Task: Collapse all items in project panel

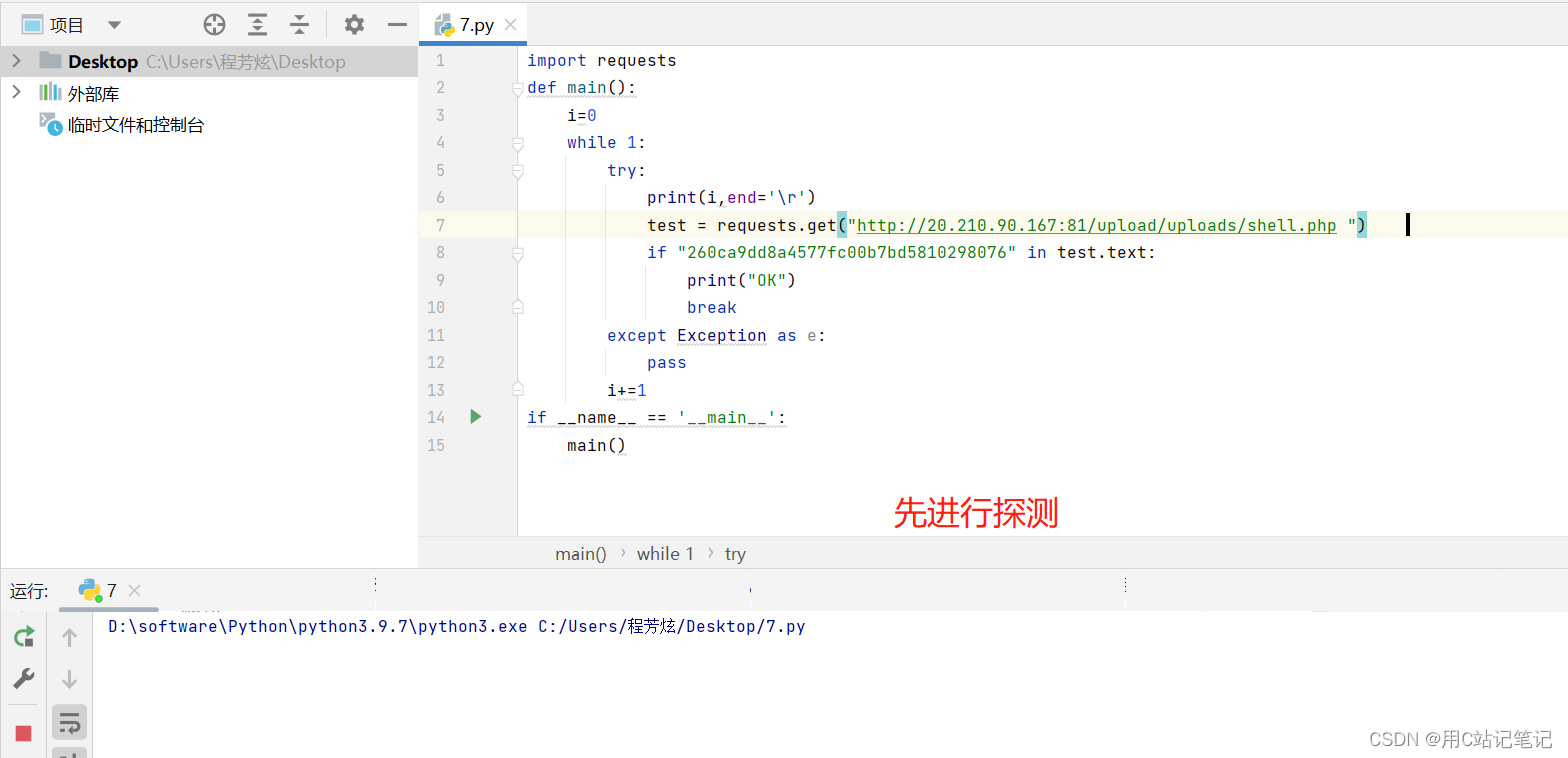Action: 299,25
